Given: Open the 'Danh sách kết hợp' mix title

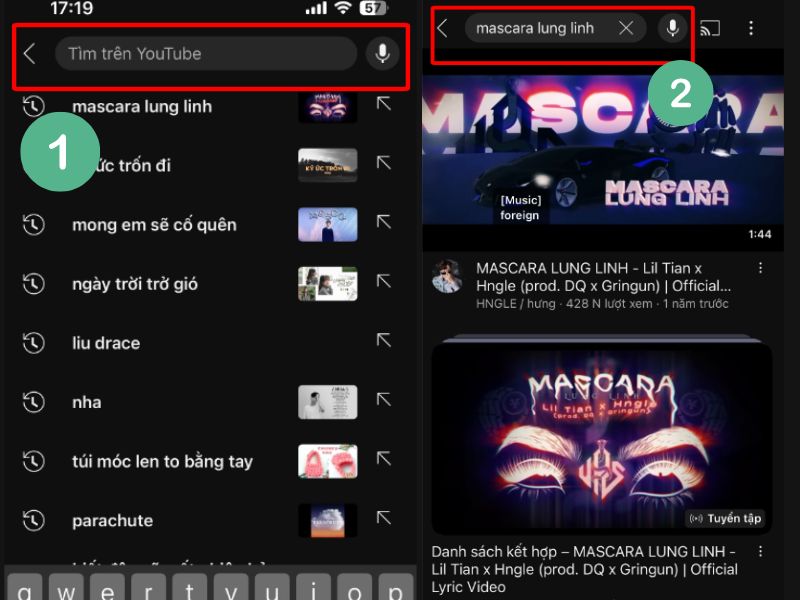Looking at the screenshot, I should click(585, 569).
